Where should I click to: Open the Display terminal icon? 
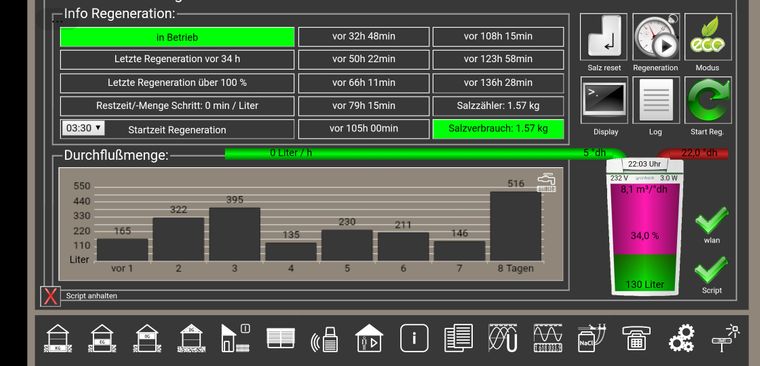click(x=603, y=100)
